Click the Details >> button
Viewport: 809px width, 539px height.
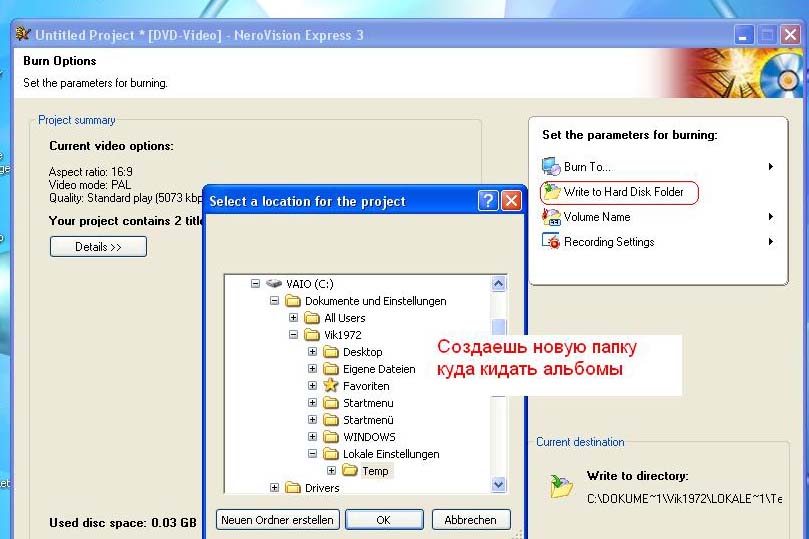click(x=99, y=247)
